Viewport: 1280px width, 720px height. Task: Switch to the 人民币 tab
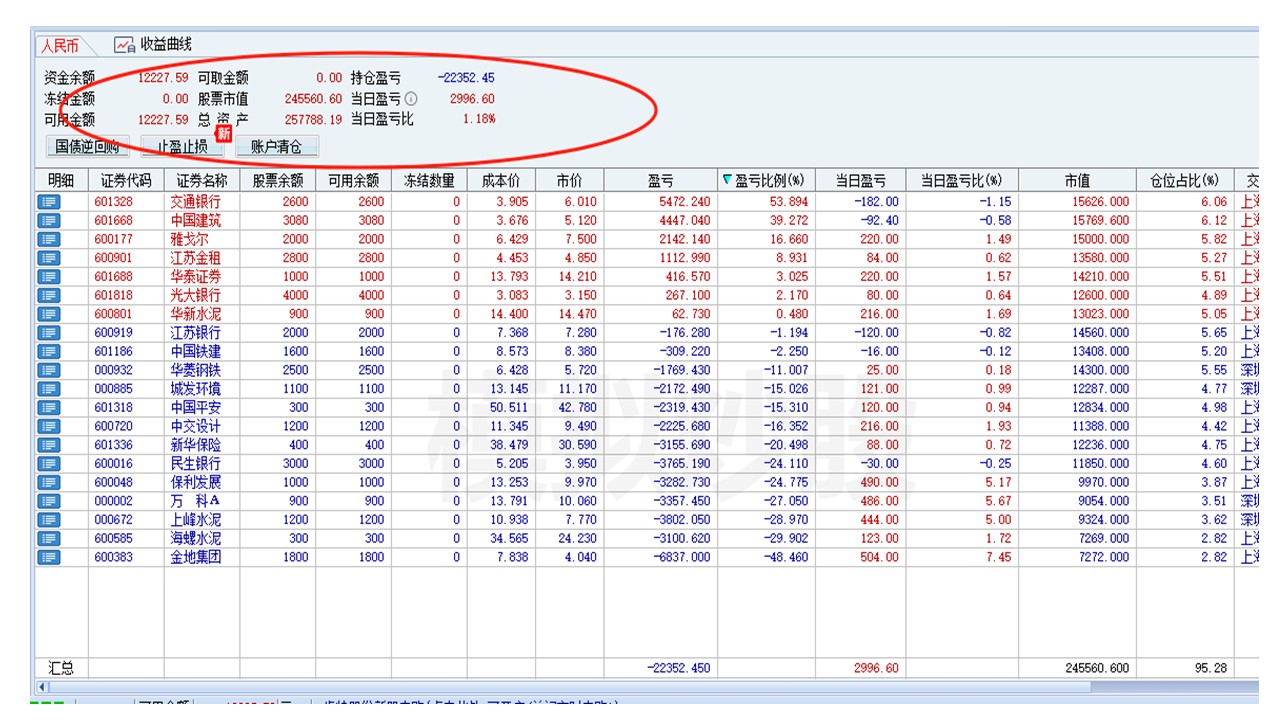click(x=59, y=45)
